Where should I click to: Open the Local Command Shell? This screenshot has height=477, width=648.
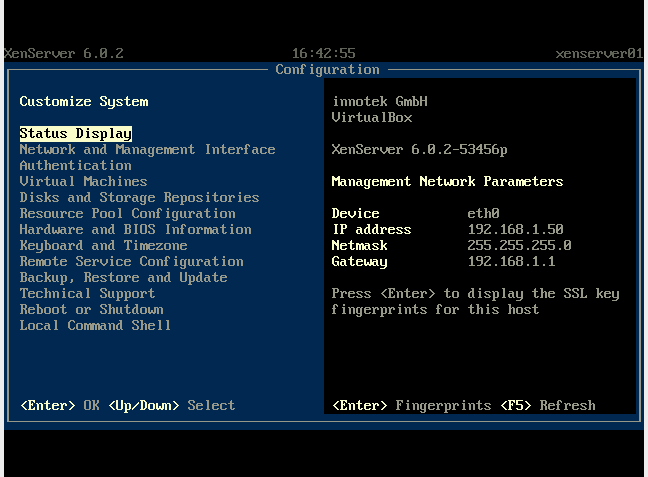[x=95, y=325]
